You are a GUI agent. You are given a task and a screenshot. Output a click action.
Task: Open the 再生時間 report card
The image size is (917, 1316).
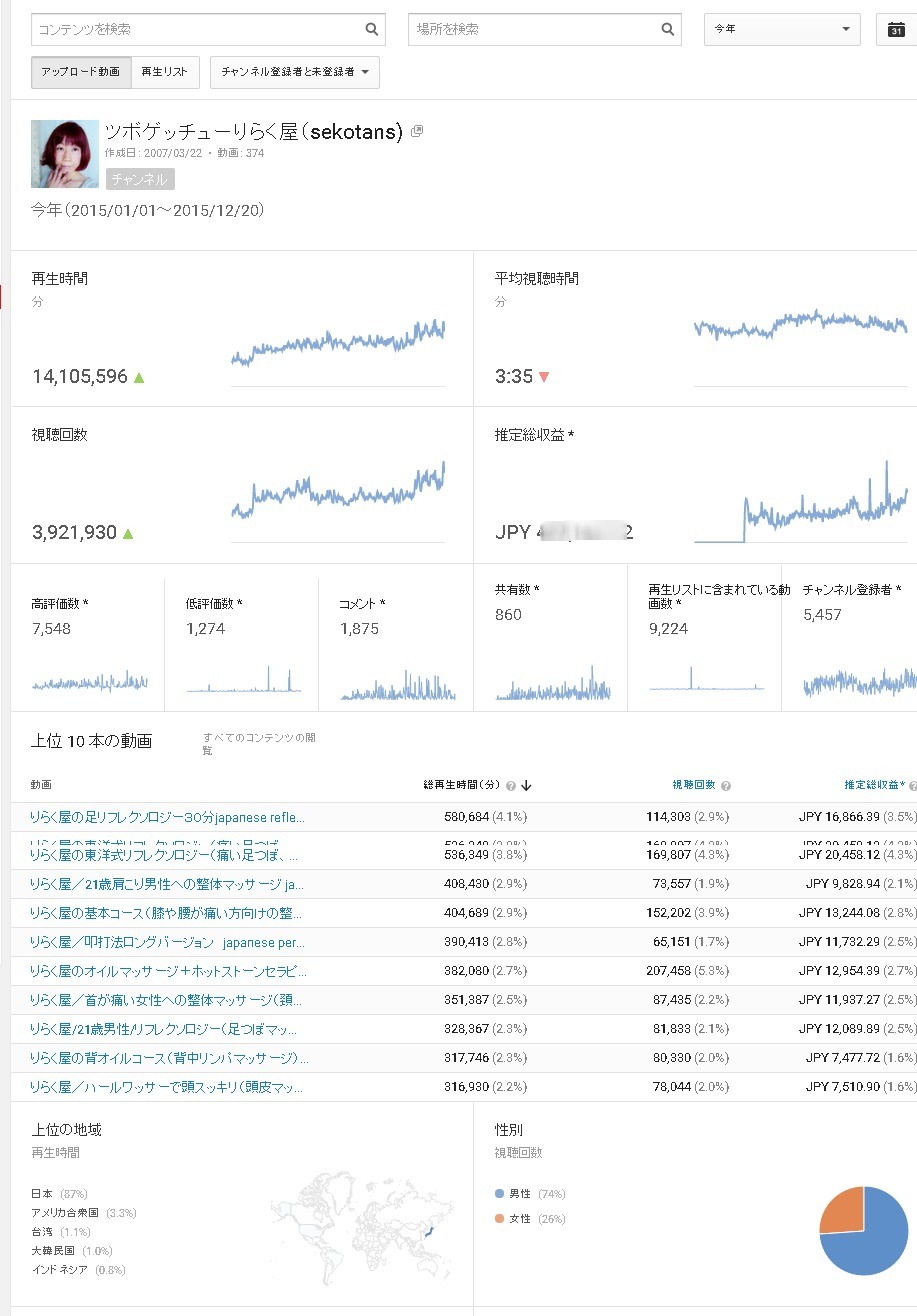(x=242, y=329)
